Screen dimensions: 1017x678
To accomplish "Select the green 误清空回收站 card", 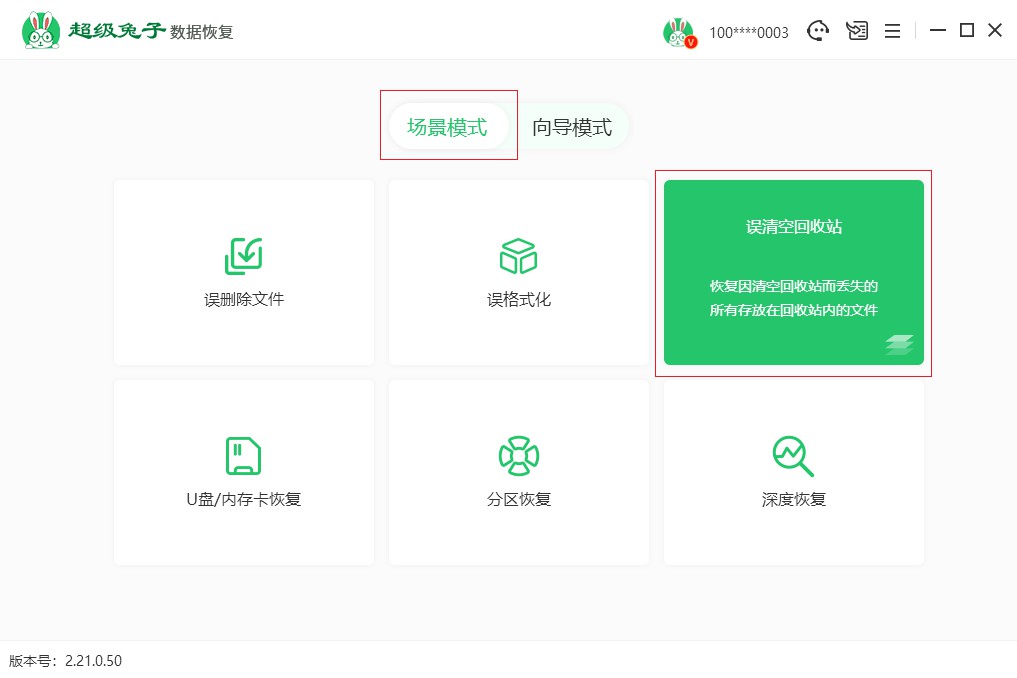I will (x=793, y=272).
